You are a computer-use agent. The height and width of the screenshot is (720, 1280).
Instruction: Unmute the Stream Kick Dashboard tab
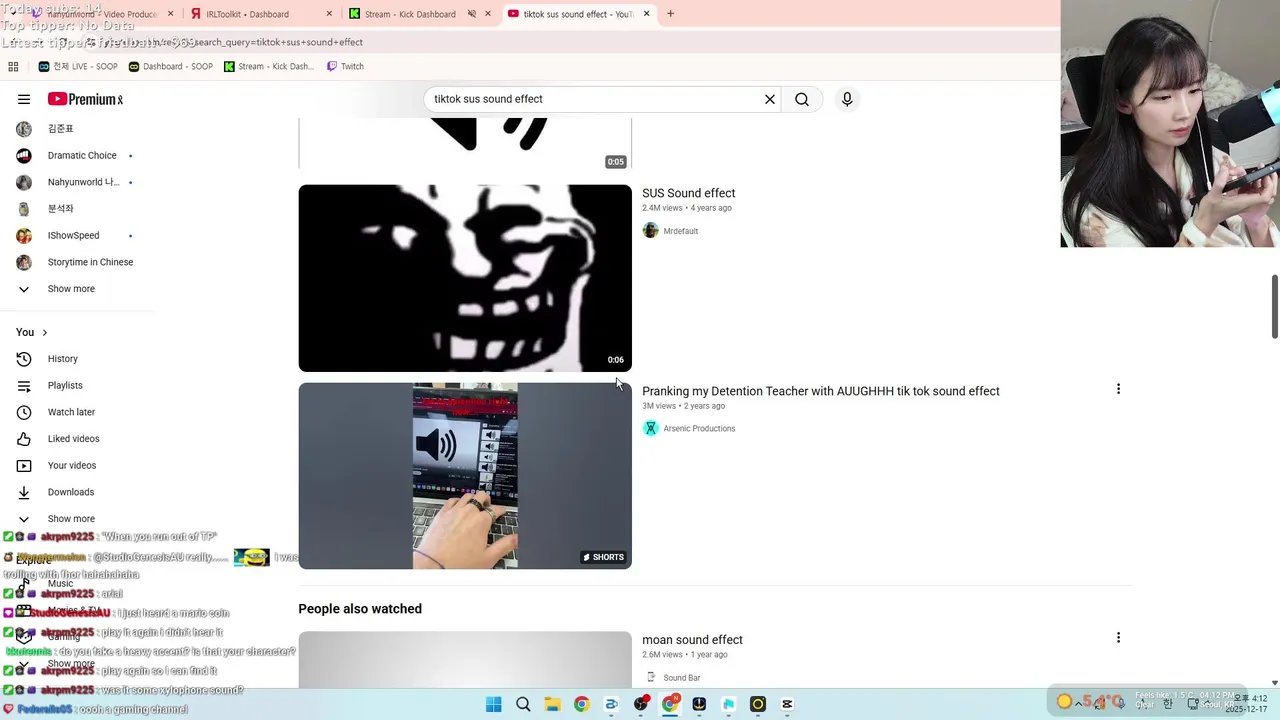[471, 14]
